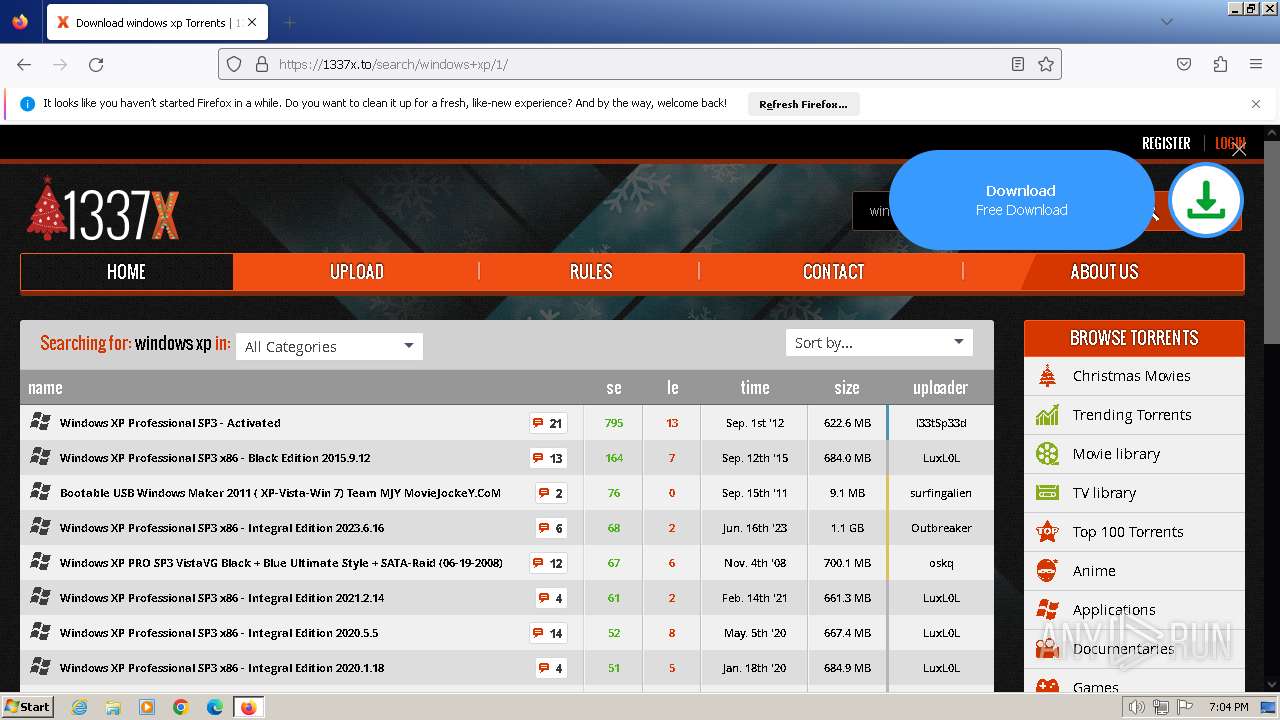Sort by the time column header
1280x720 pixels.
pos(755,388)
